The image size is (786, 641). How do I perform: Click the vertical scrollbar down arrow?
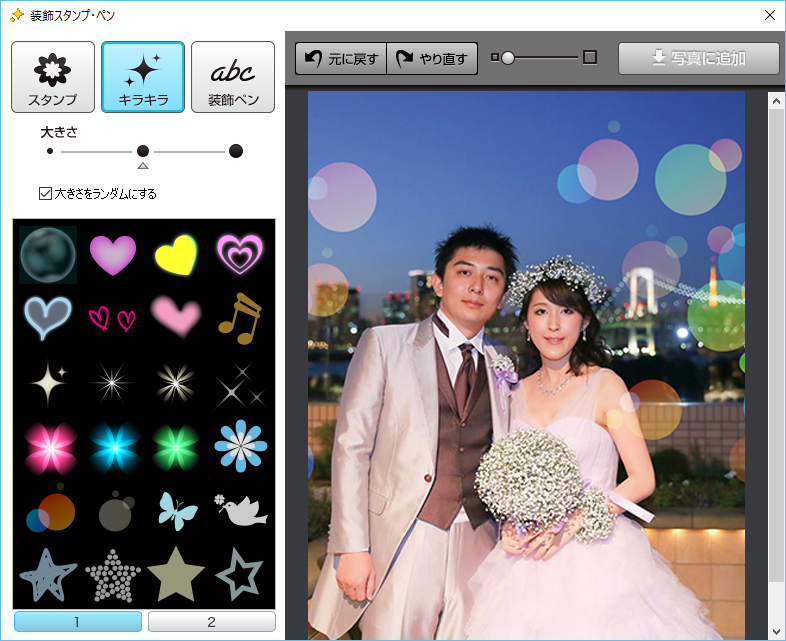[x=776, y=631]
